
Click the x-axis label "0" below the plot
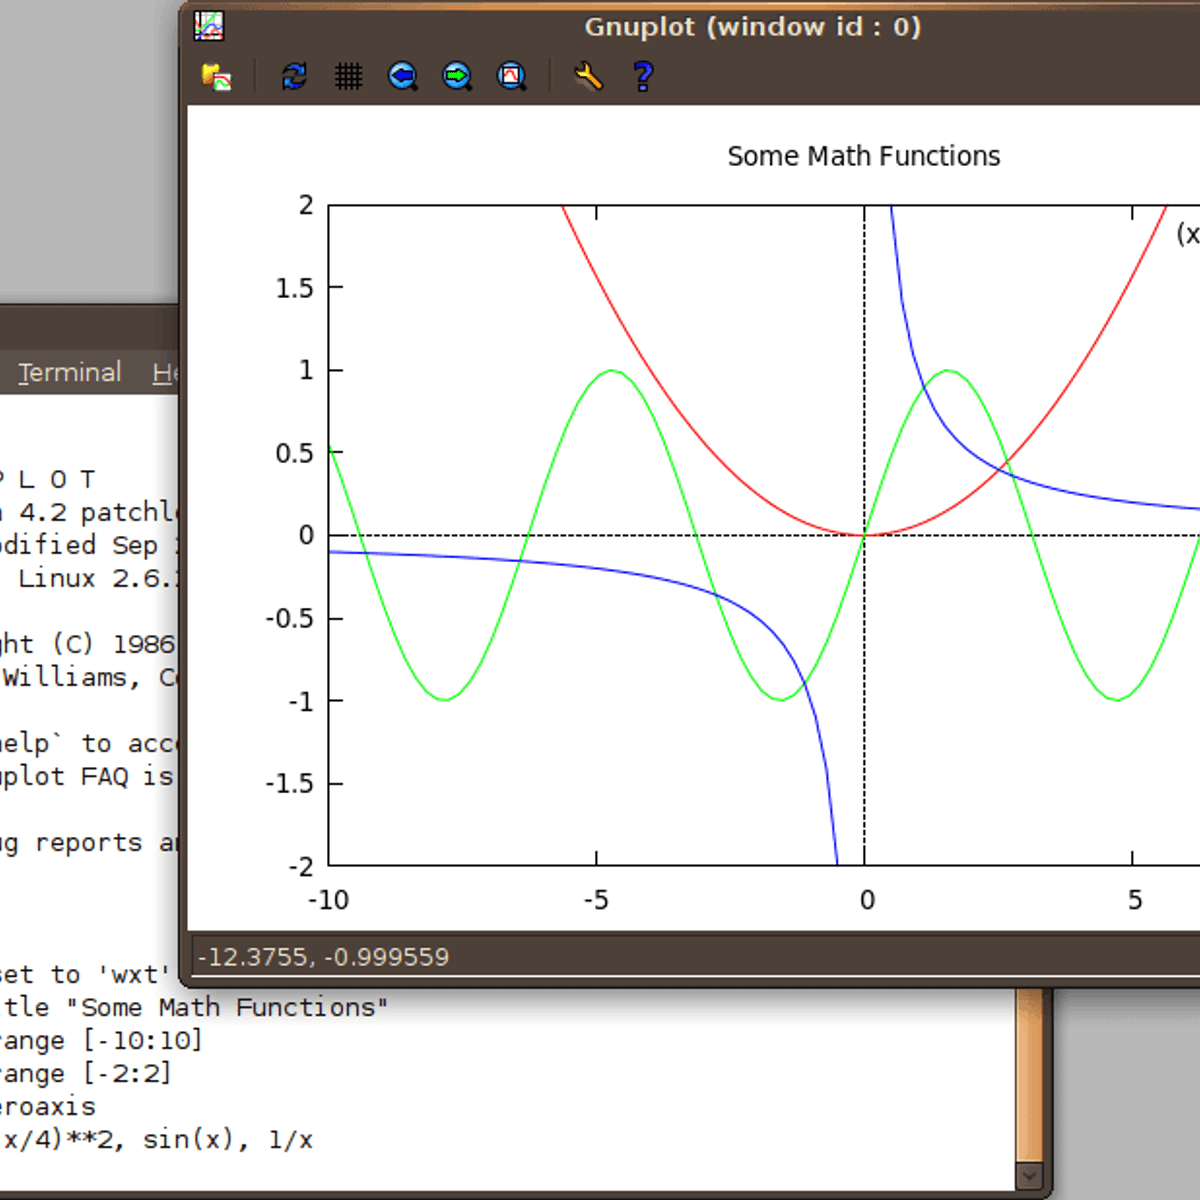[x=867, y=900]
